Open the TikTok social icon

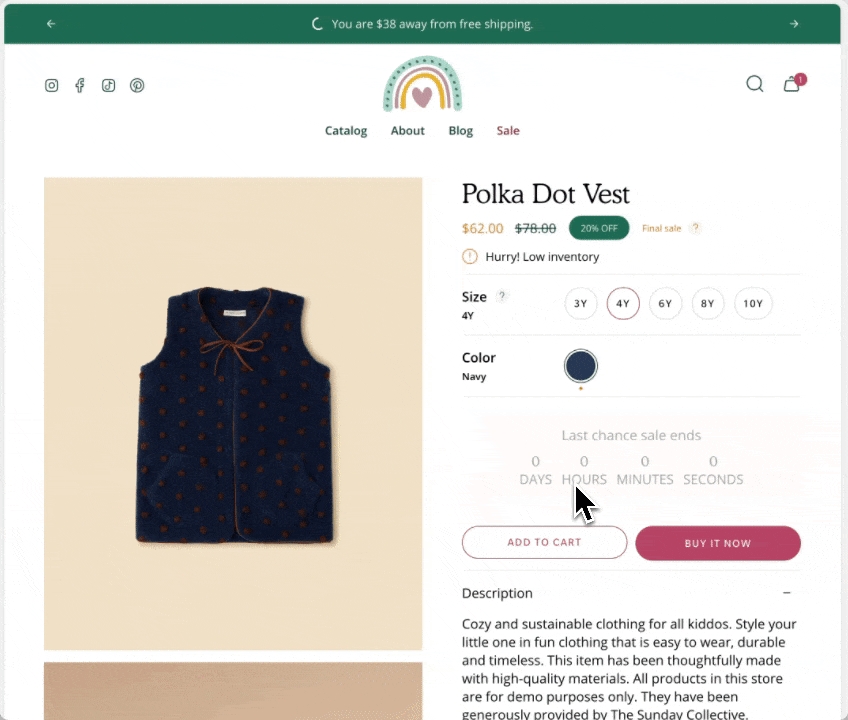108,85
